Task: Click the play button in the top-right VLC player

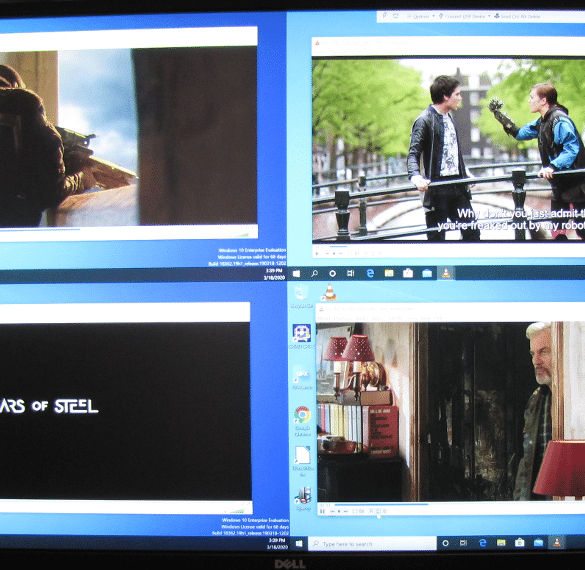Action: (317, 253)
